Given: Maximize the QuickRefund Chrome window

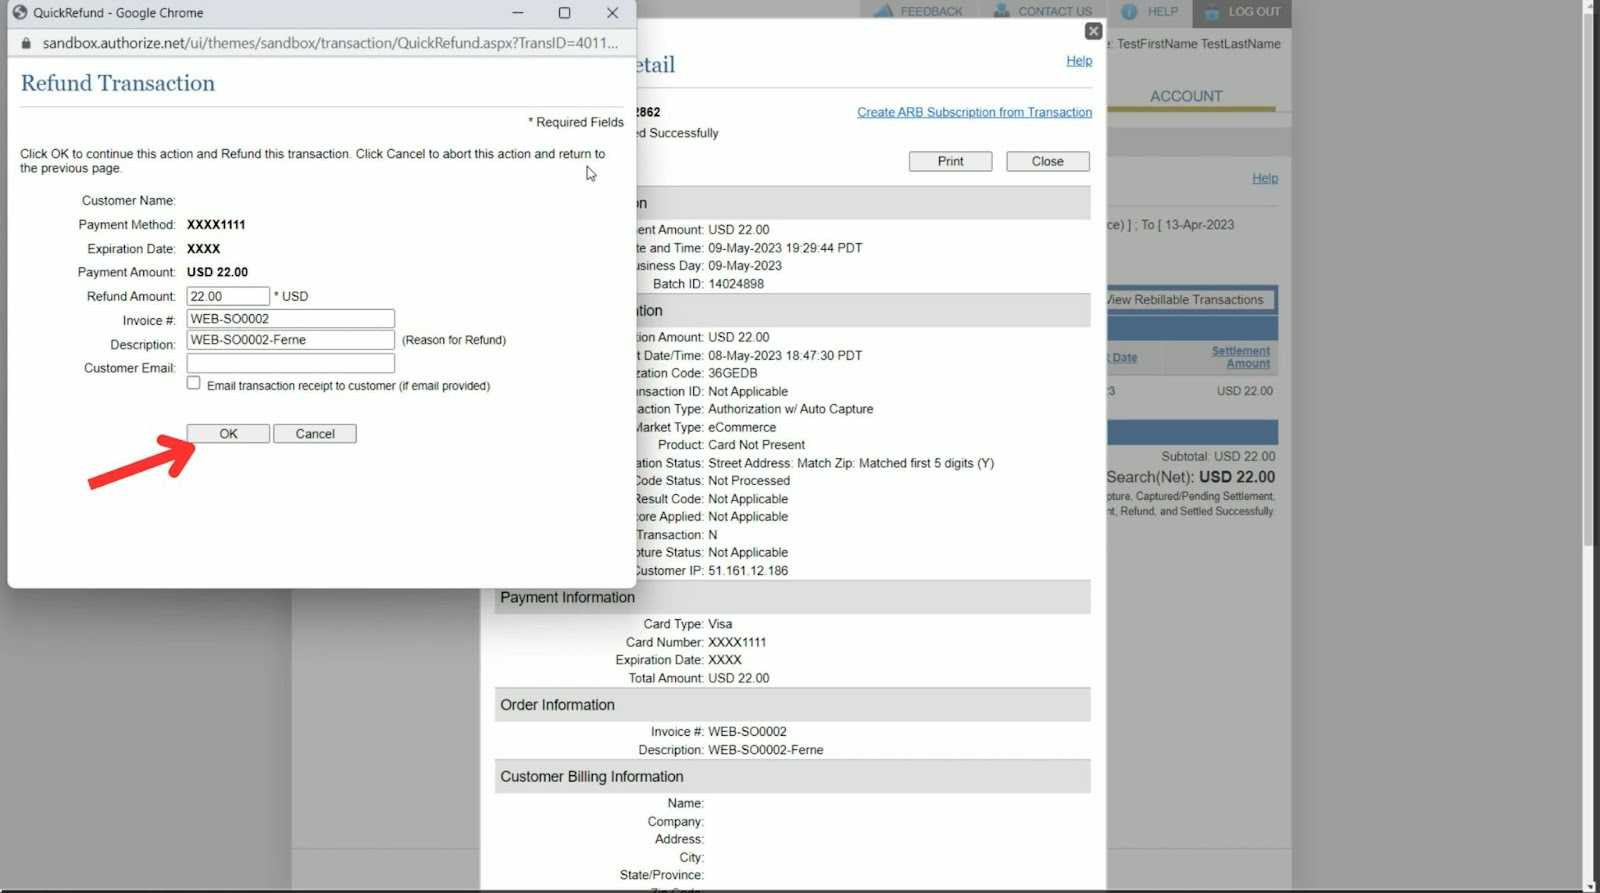Looking at the screenshot, I should point(564,13).
